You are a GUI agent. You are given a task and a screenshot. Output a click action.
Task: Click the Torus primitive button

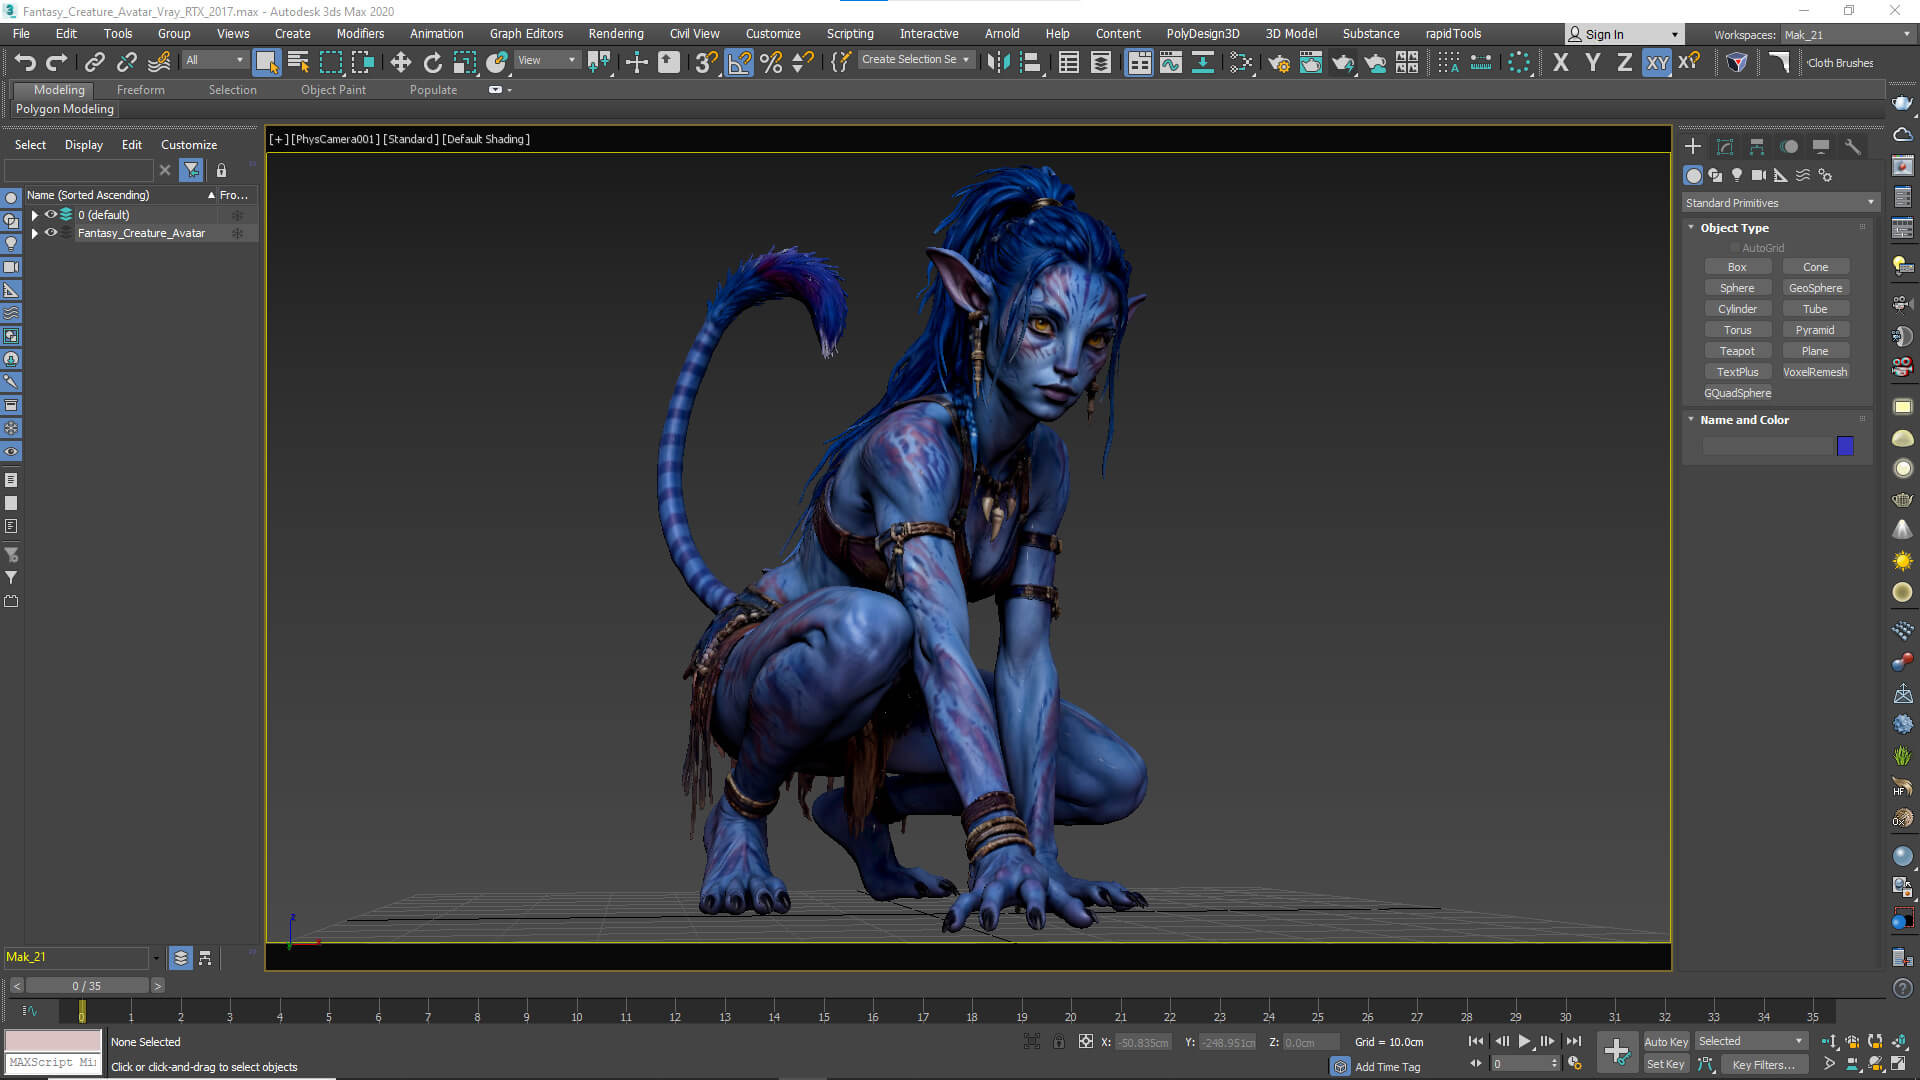(x=1737, y=330)
